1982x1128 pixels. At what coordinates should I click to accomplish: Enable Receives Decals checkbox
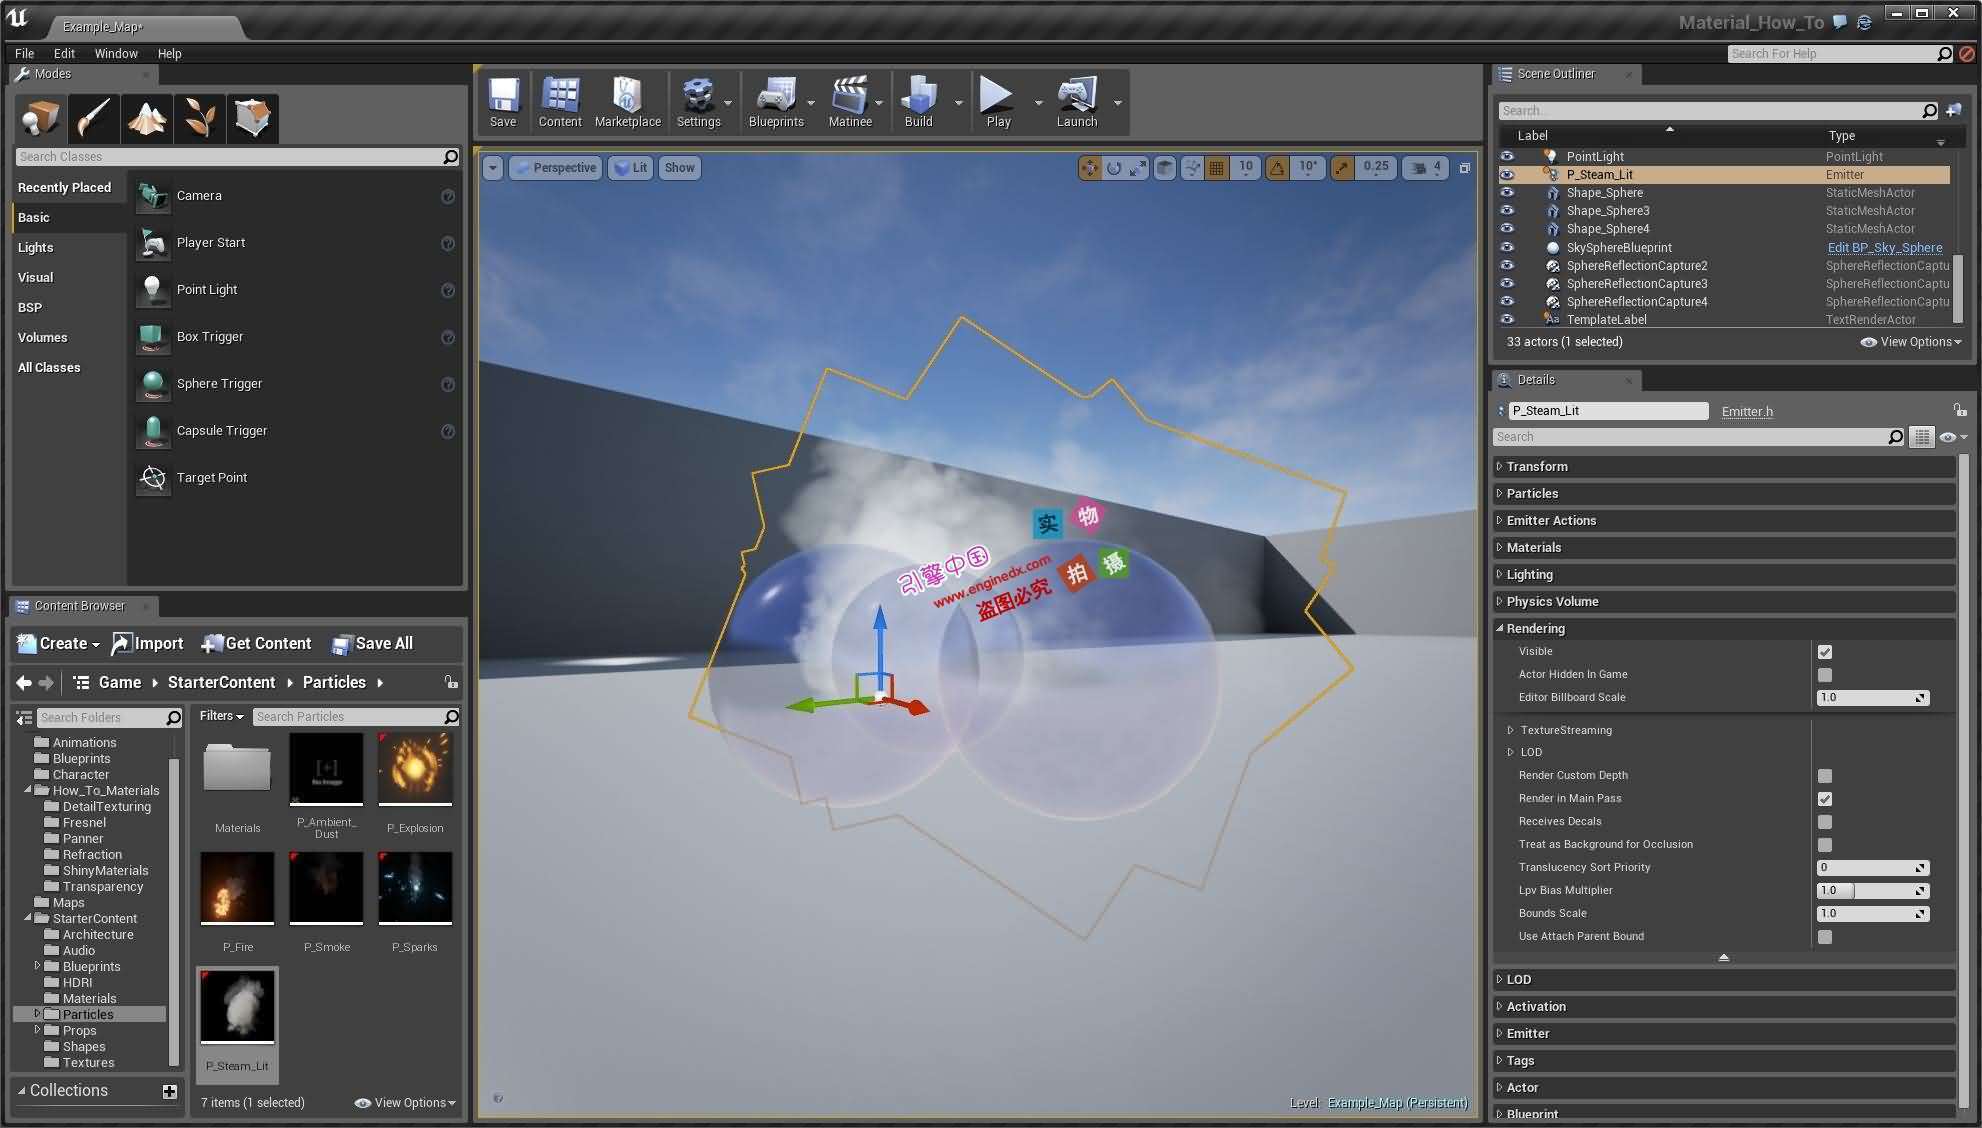(1825, 822)
